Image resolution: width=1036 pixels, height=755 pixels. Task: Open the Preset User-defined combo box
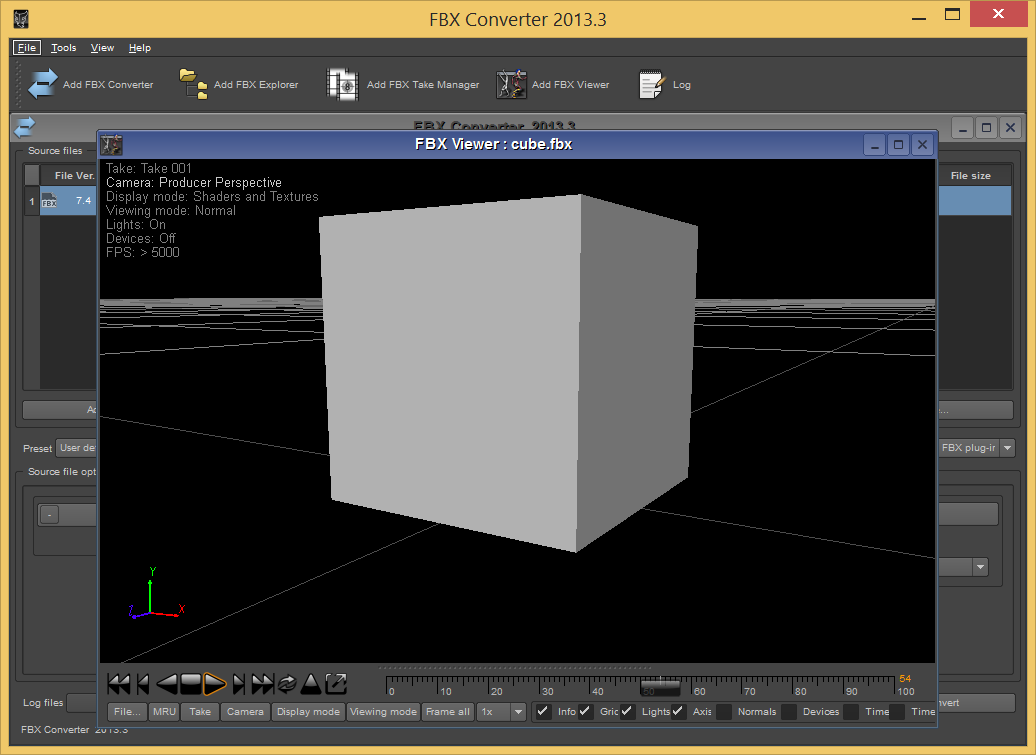[x=77, y=448]
